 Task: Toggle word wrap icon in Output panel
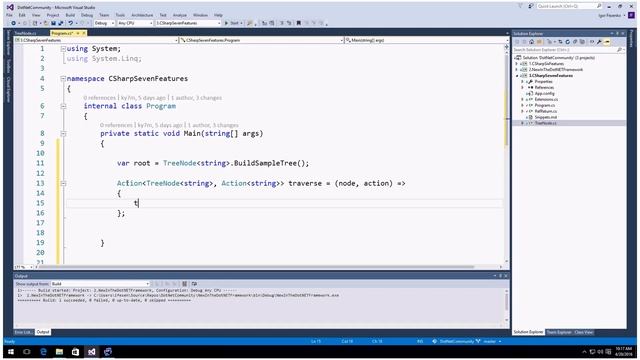(194, 284)
